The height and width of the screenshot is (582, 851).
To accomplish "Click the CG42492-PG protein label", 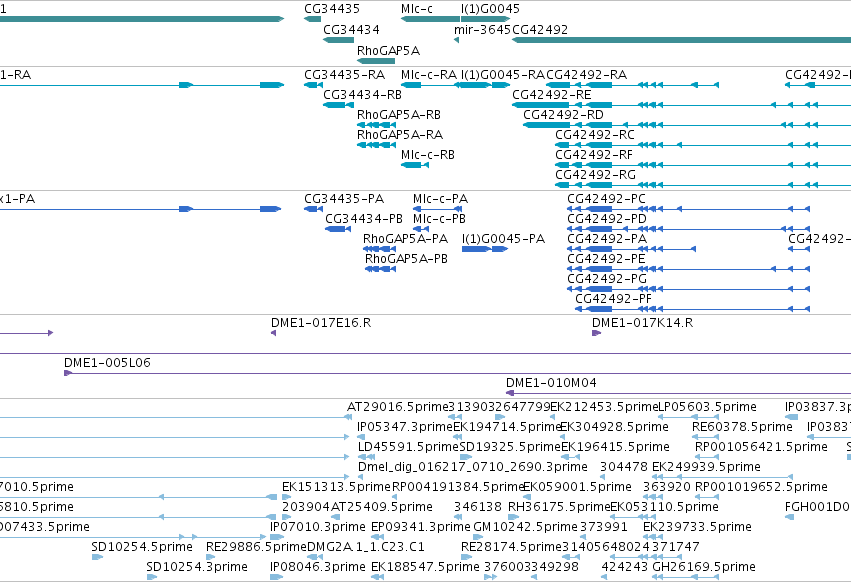I will pyautogui.click(x=607, y=279).
